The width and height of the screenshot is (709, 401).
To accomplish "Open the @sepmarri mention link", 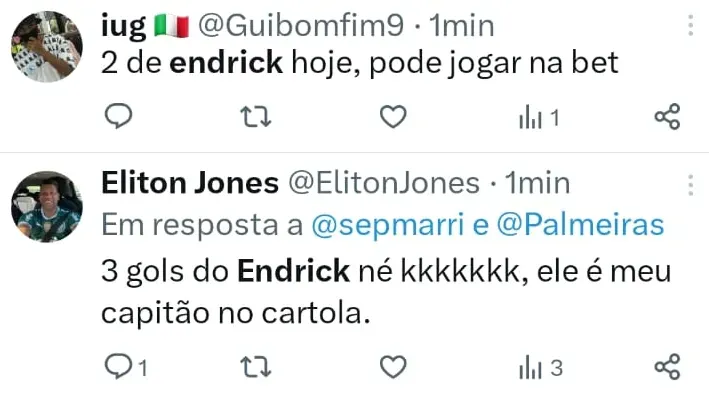I will tap(388, 225).
